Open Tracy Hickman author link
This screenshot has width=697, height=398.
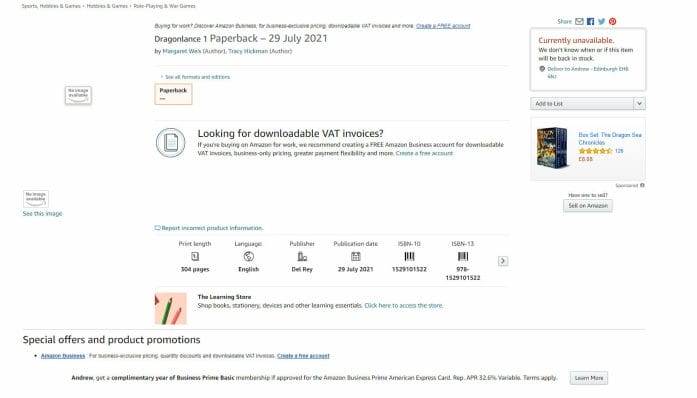click(248, 51)
